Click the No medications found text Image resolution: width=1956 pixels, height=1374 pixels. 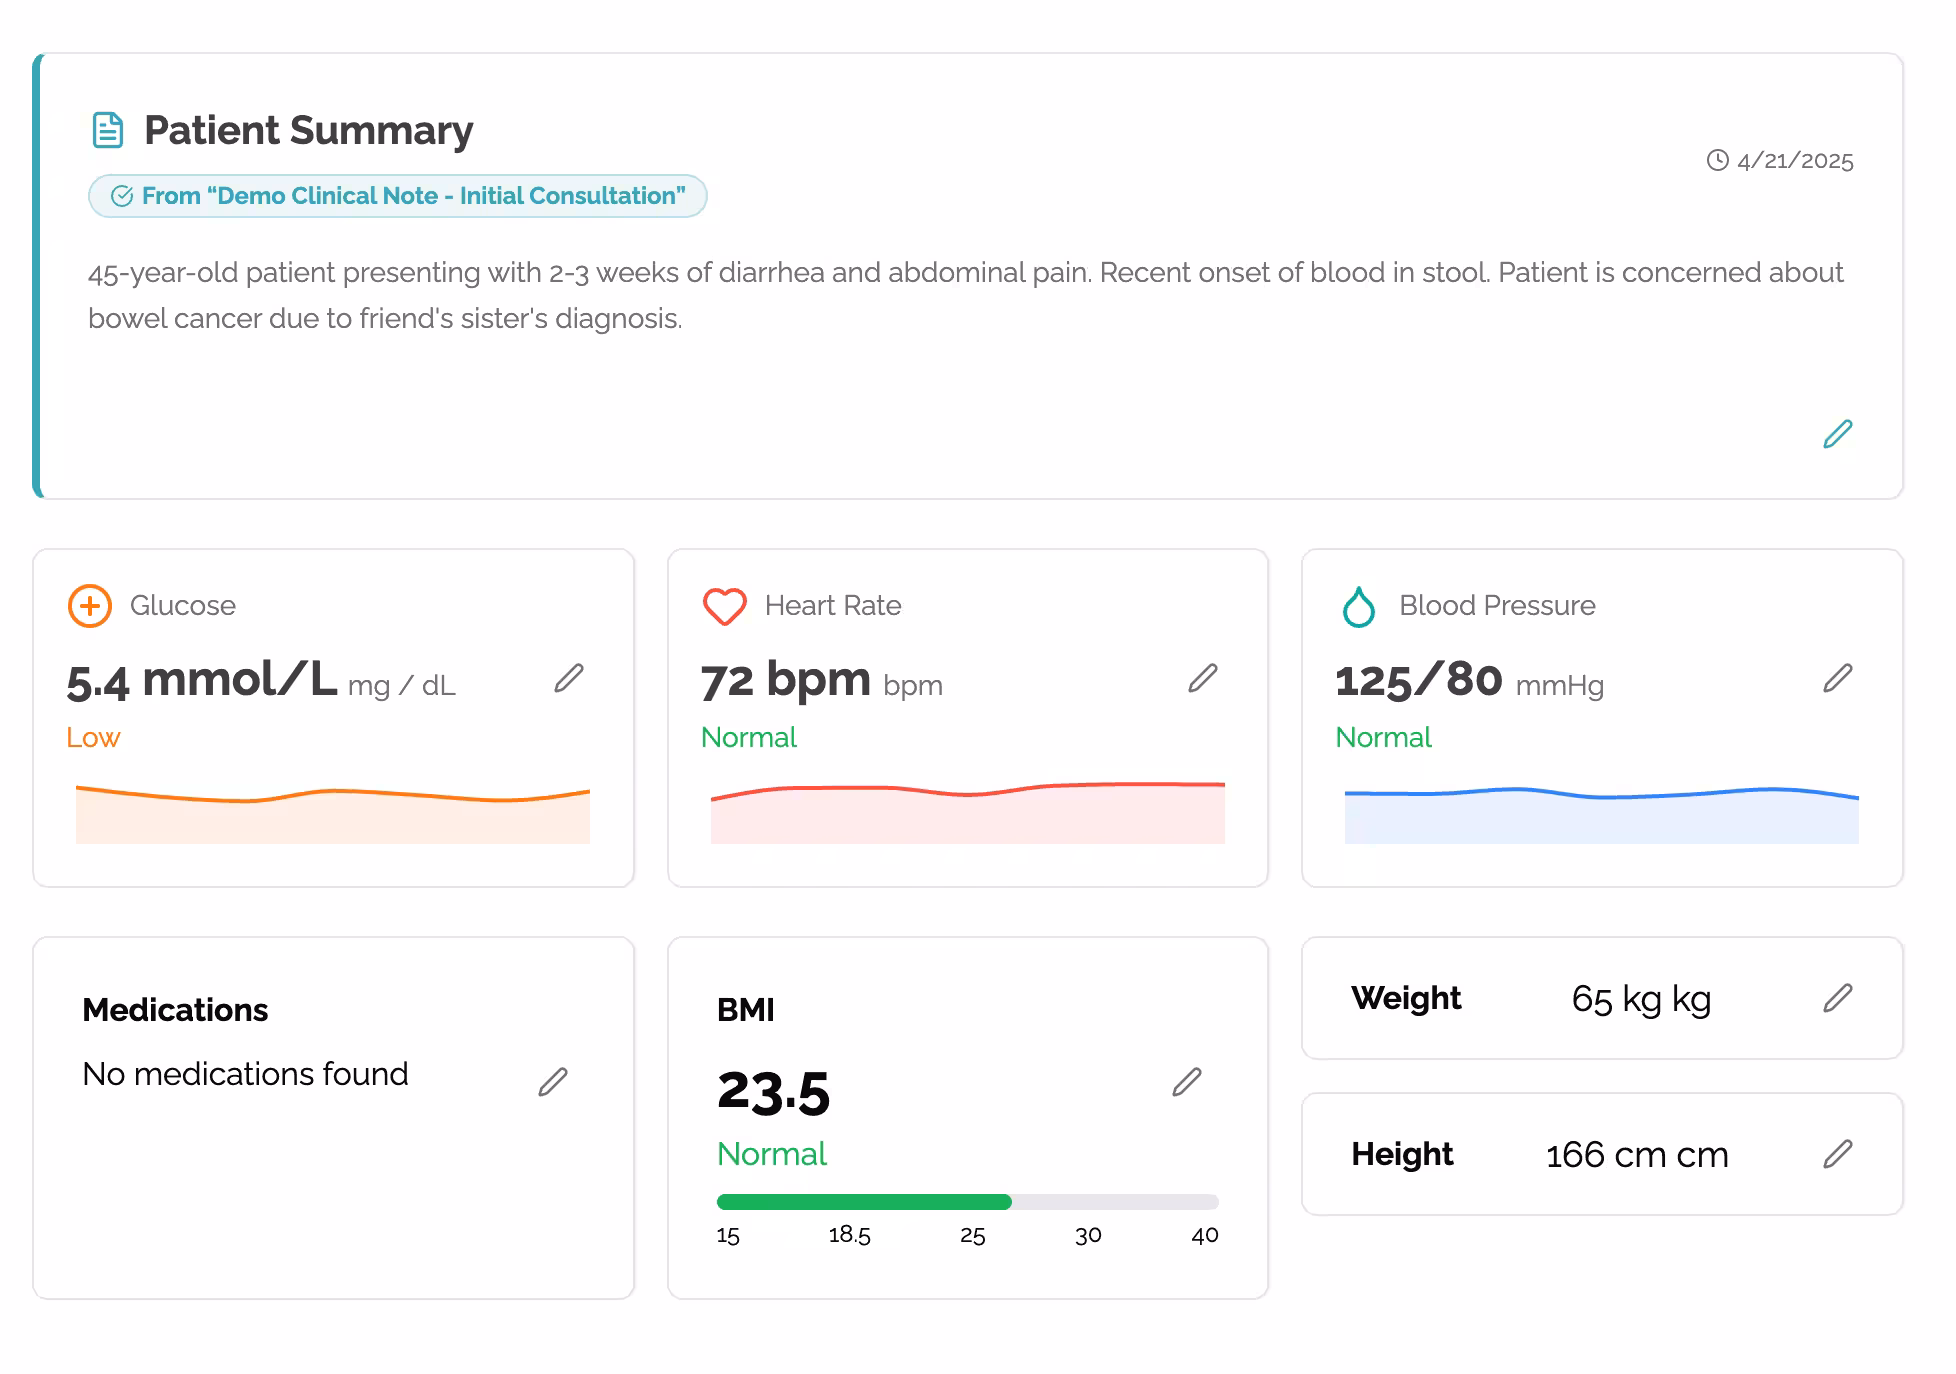pyautogui.click(x=245, y=1074)
